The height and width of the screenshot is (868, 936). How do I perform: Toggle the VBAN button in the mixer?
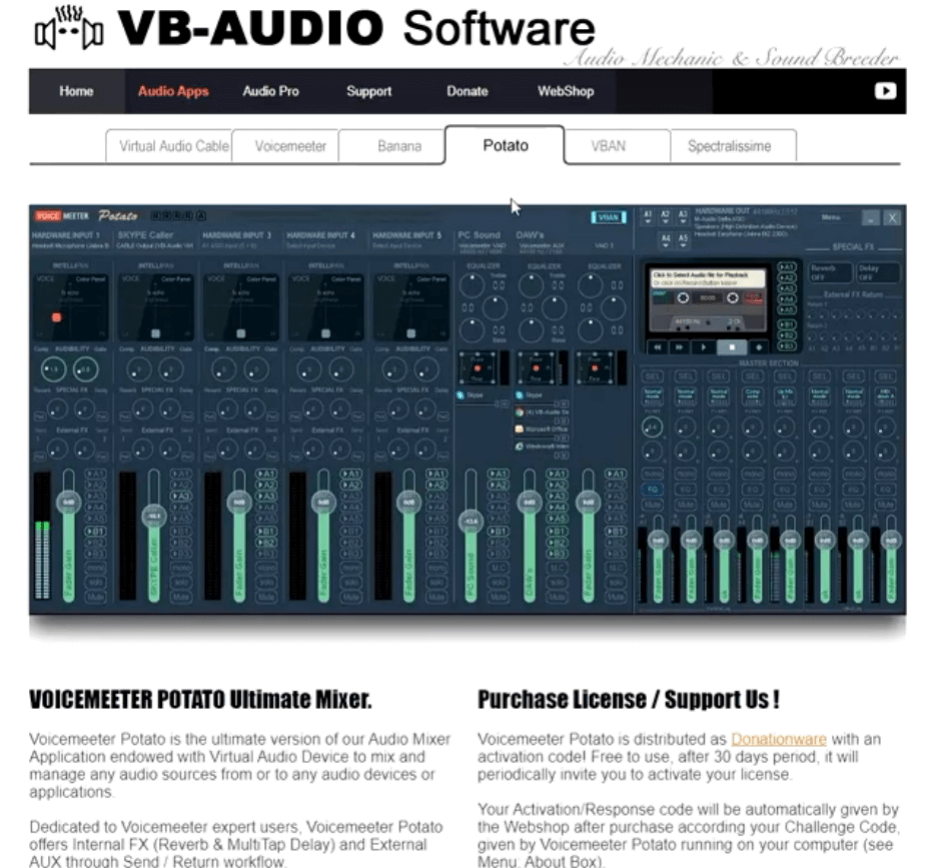[x=608, y=217]
